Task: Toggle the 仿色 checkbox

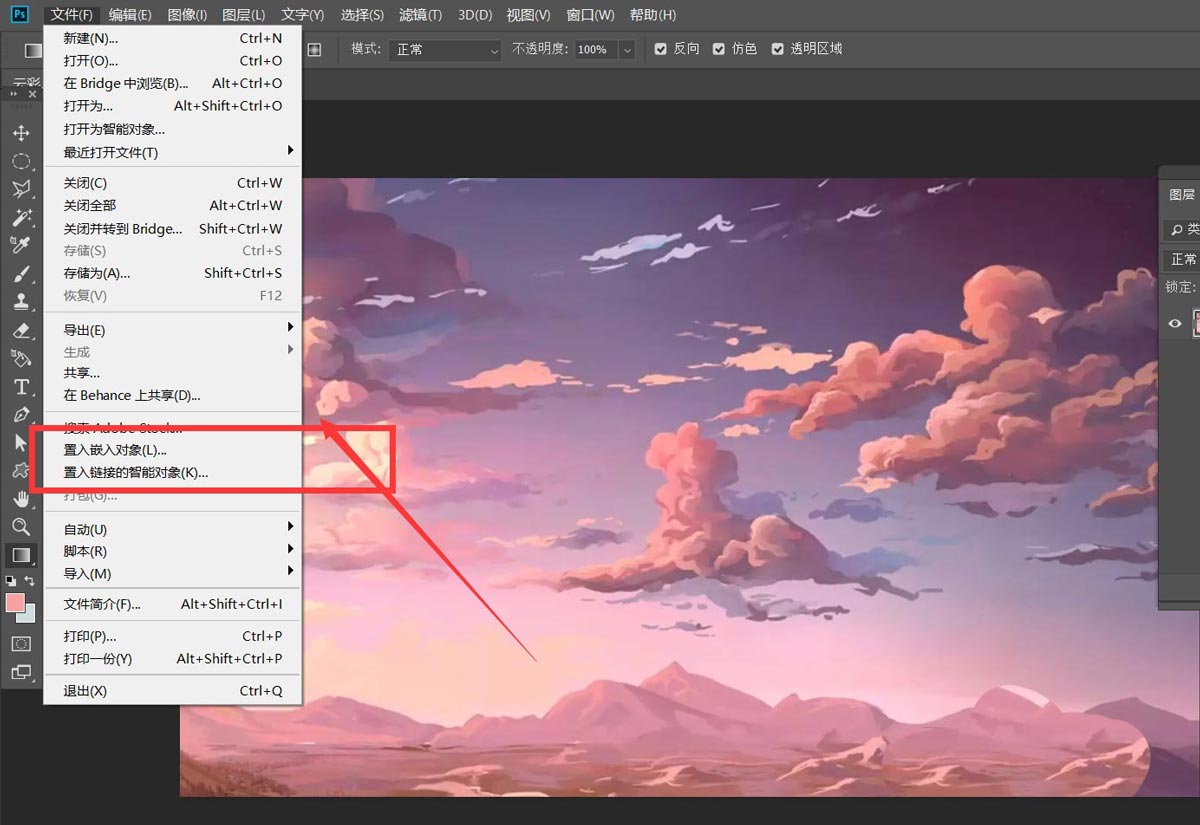Action: click(718, 49)
